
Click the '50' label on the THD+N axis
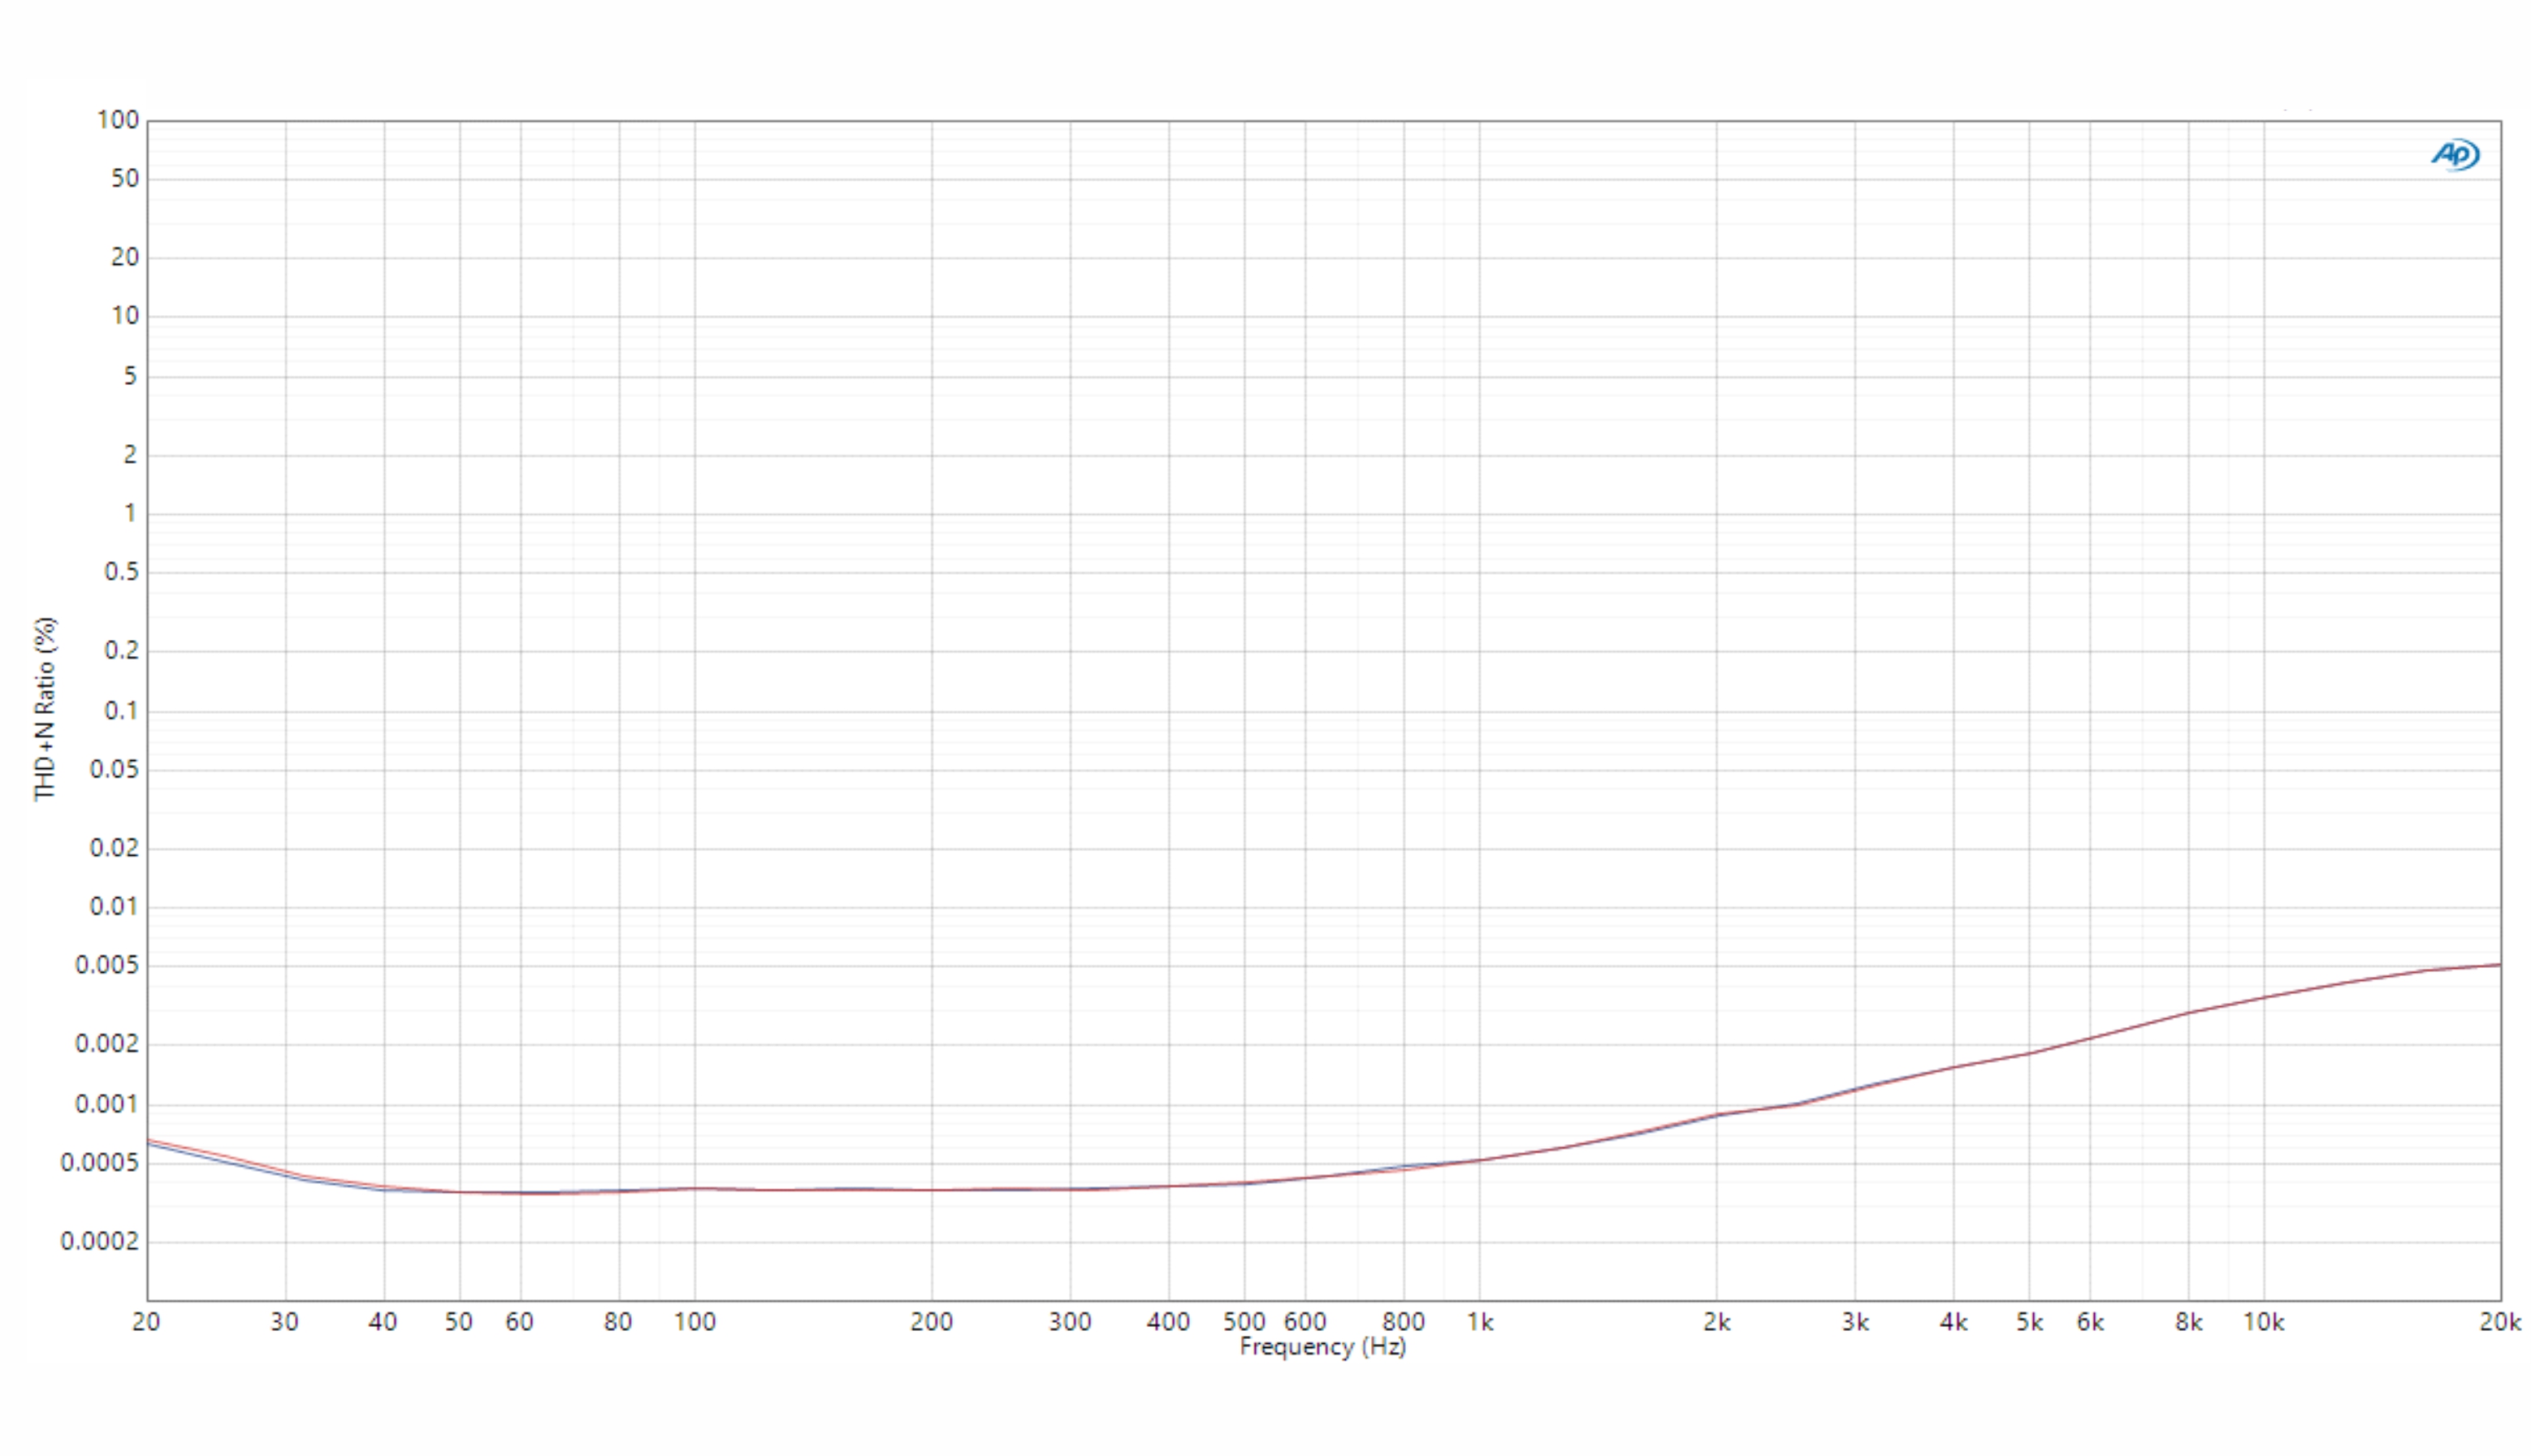[x=125, y=179]
